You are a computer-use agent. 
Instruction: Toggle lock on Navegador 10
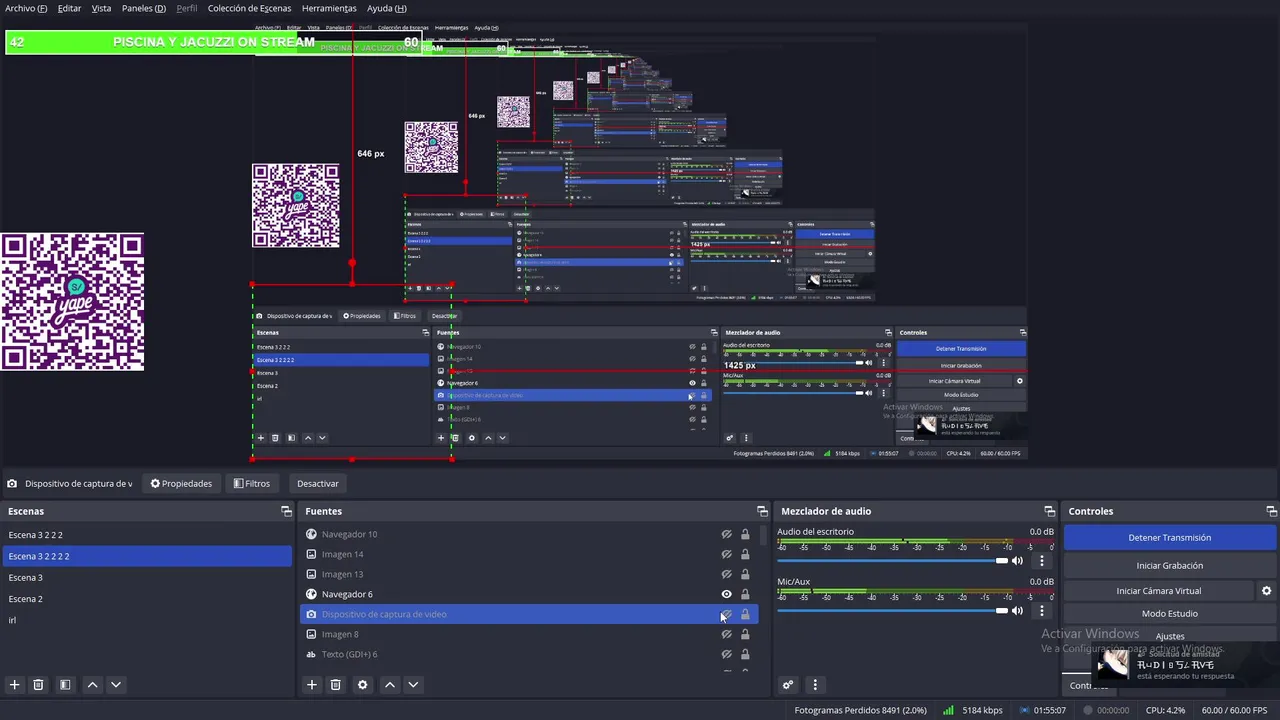pyautogui.click(x=745, y=534)
